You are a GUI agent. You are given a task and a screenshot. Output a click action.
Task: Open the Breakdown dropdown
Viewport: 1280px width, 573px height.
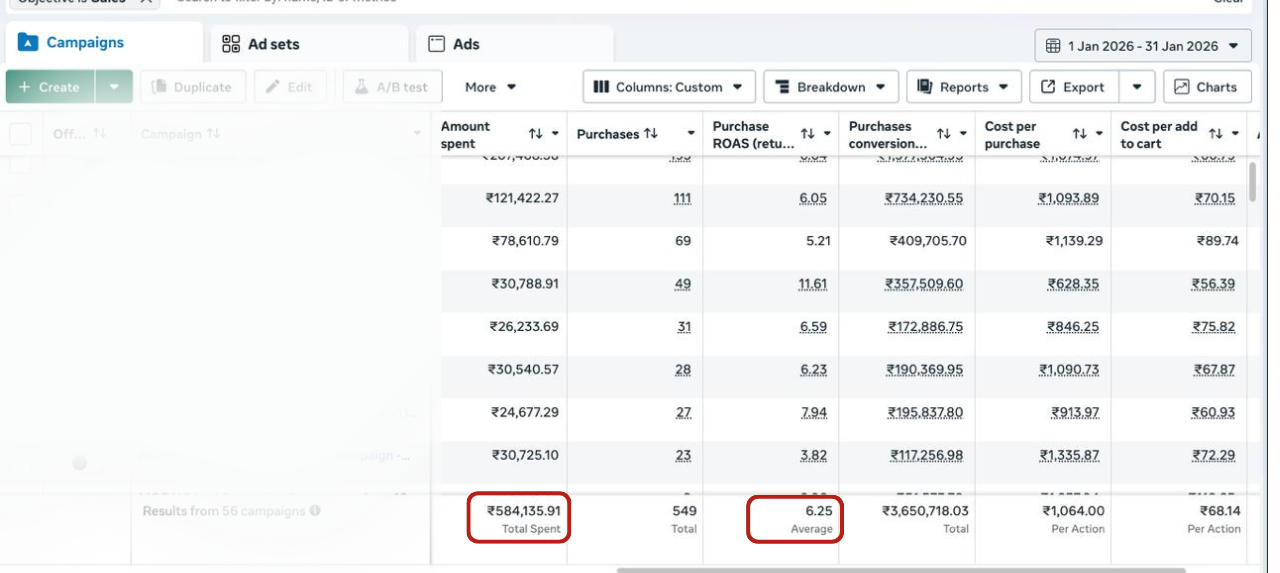point(830,87)
